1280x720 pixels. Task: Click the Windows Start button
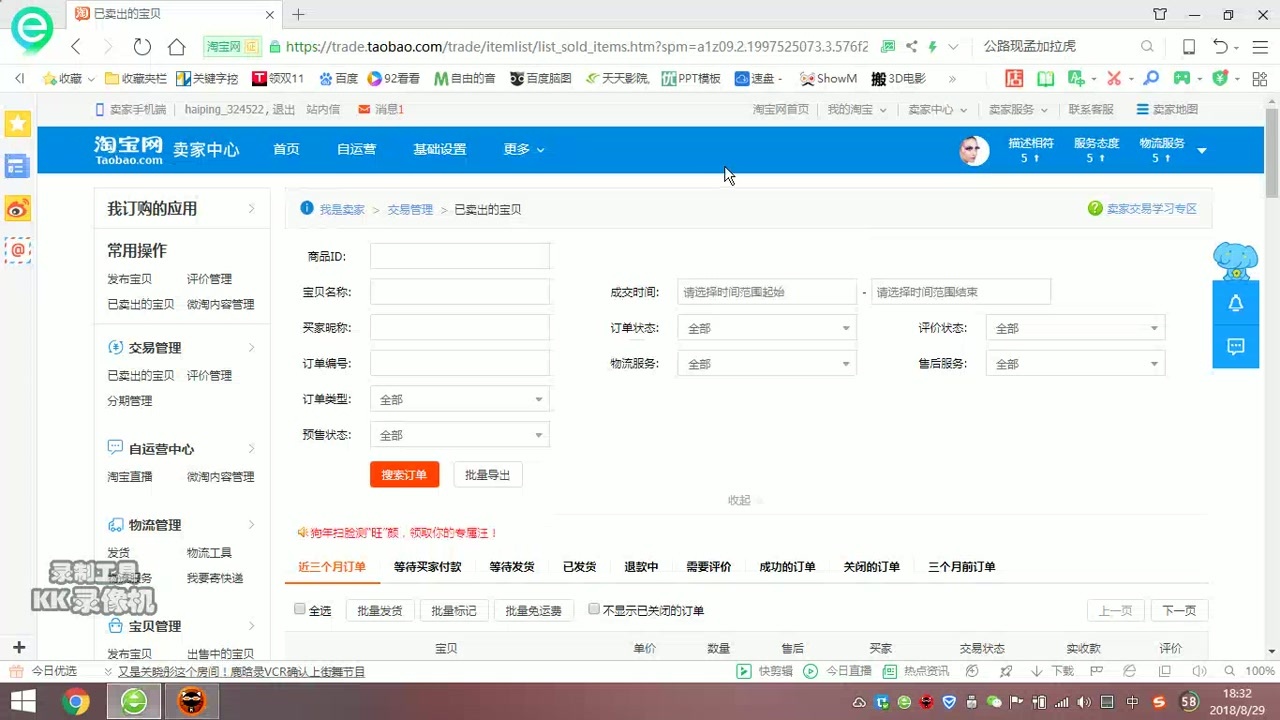click(x=23, y=702)
